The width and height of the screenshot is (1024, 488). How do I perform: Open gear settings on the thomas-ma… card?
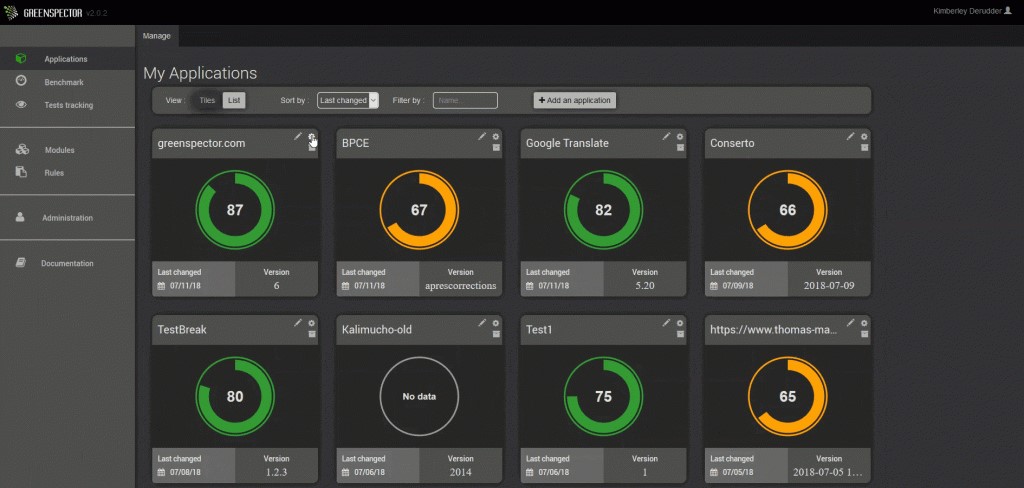(x=864, y=323)
